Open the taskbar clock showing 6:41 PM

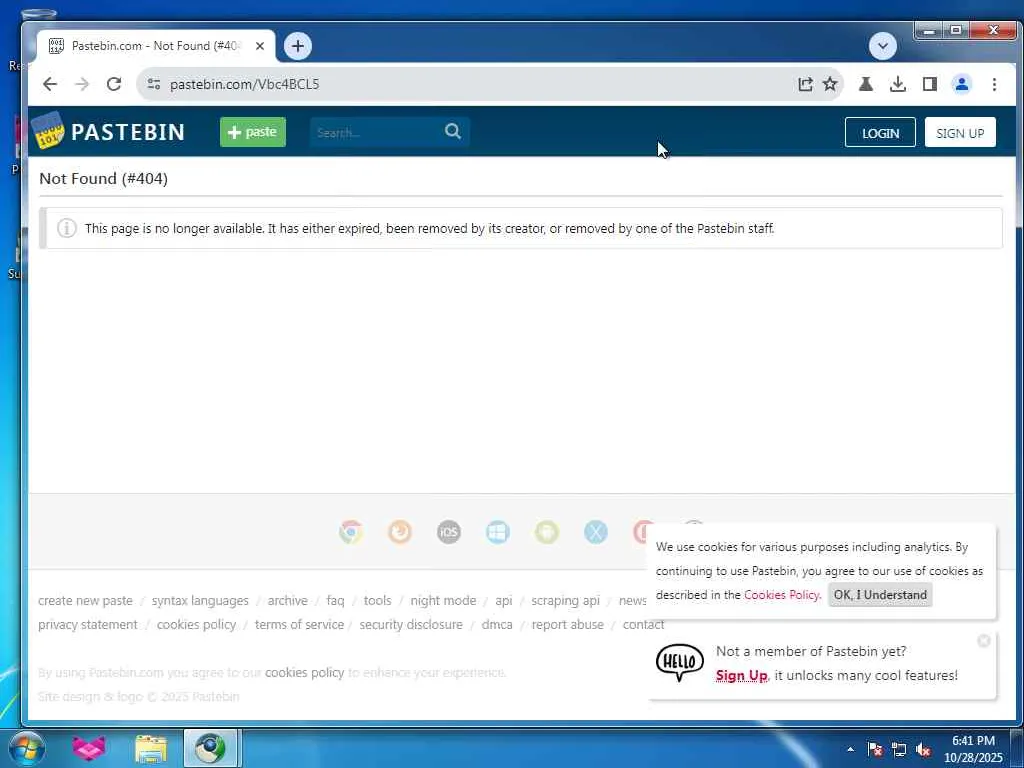coord(973,749)
